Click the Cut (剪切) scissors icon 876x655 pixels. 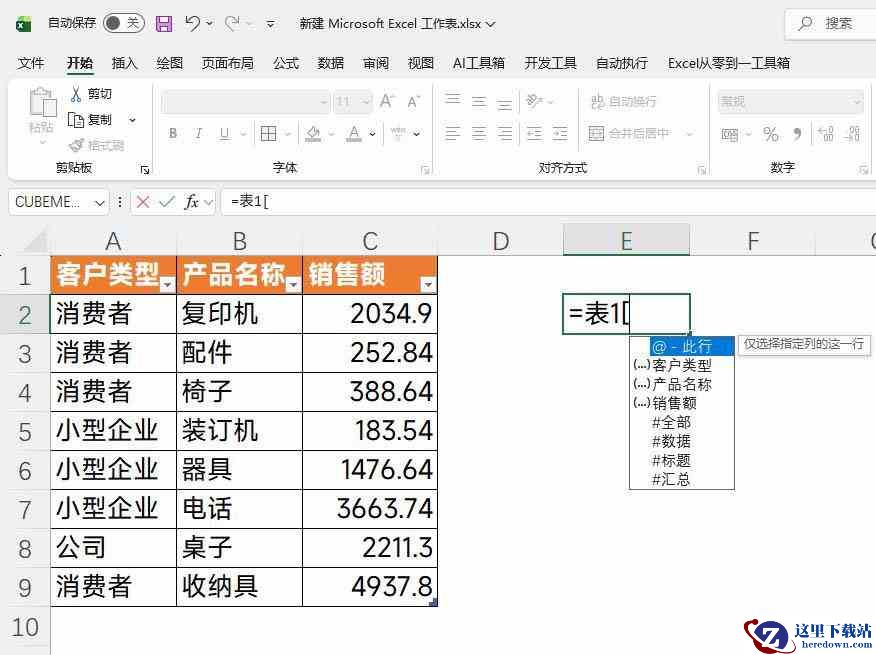pyautogui.click(x=76, y=94)
